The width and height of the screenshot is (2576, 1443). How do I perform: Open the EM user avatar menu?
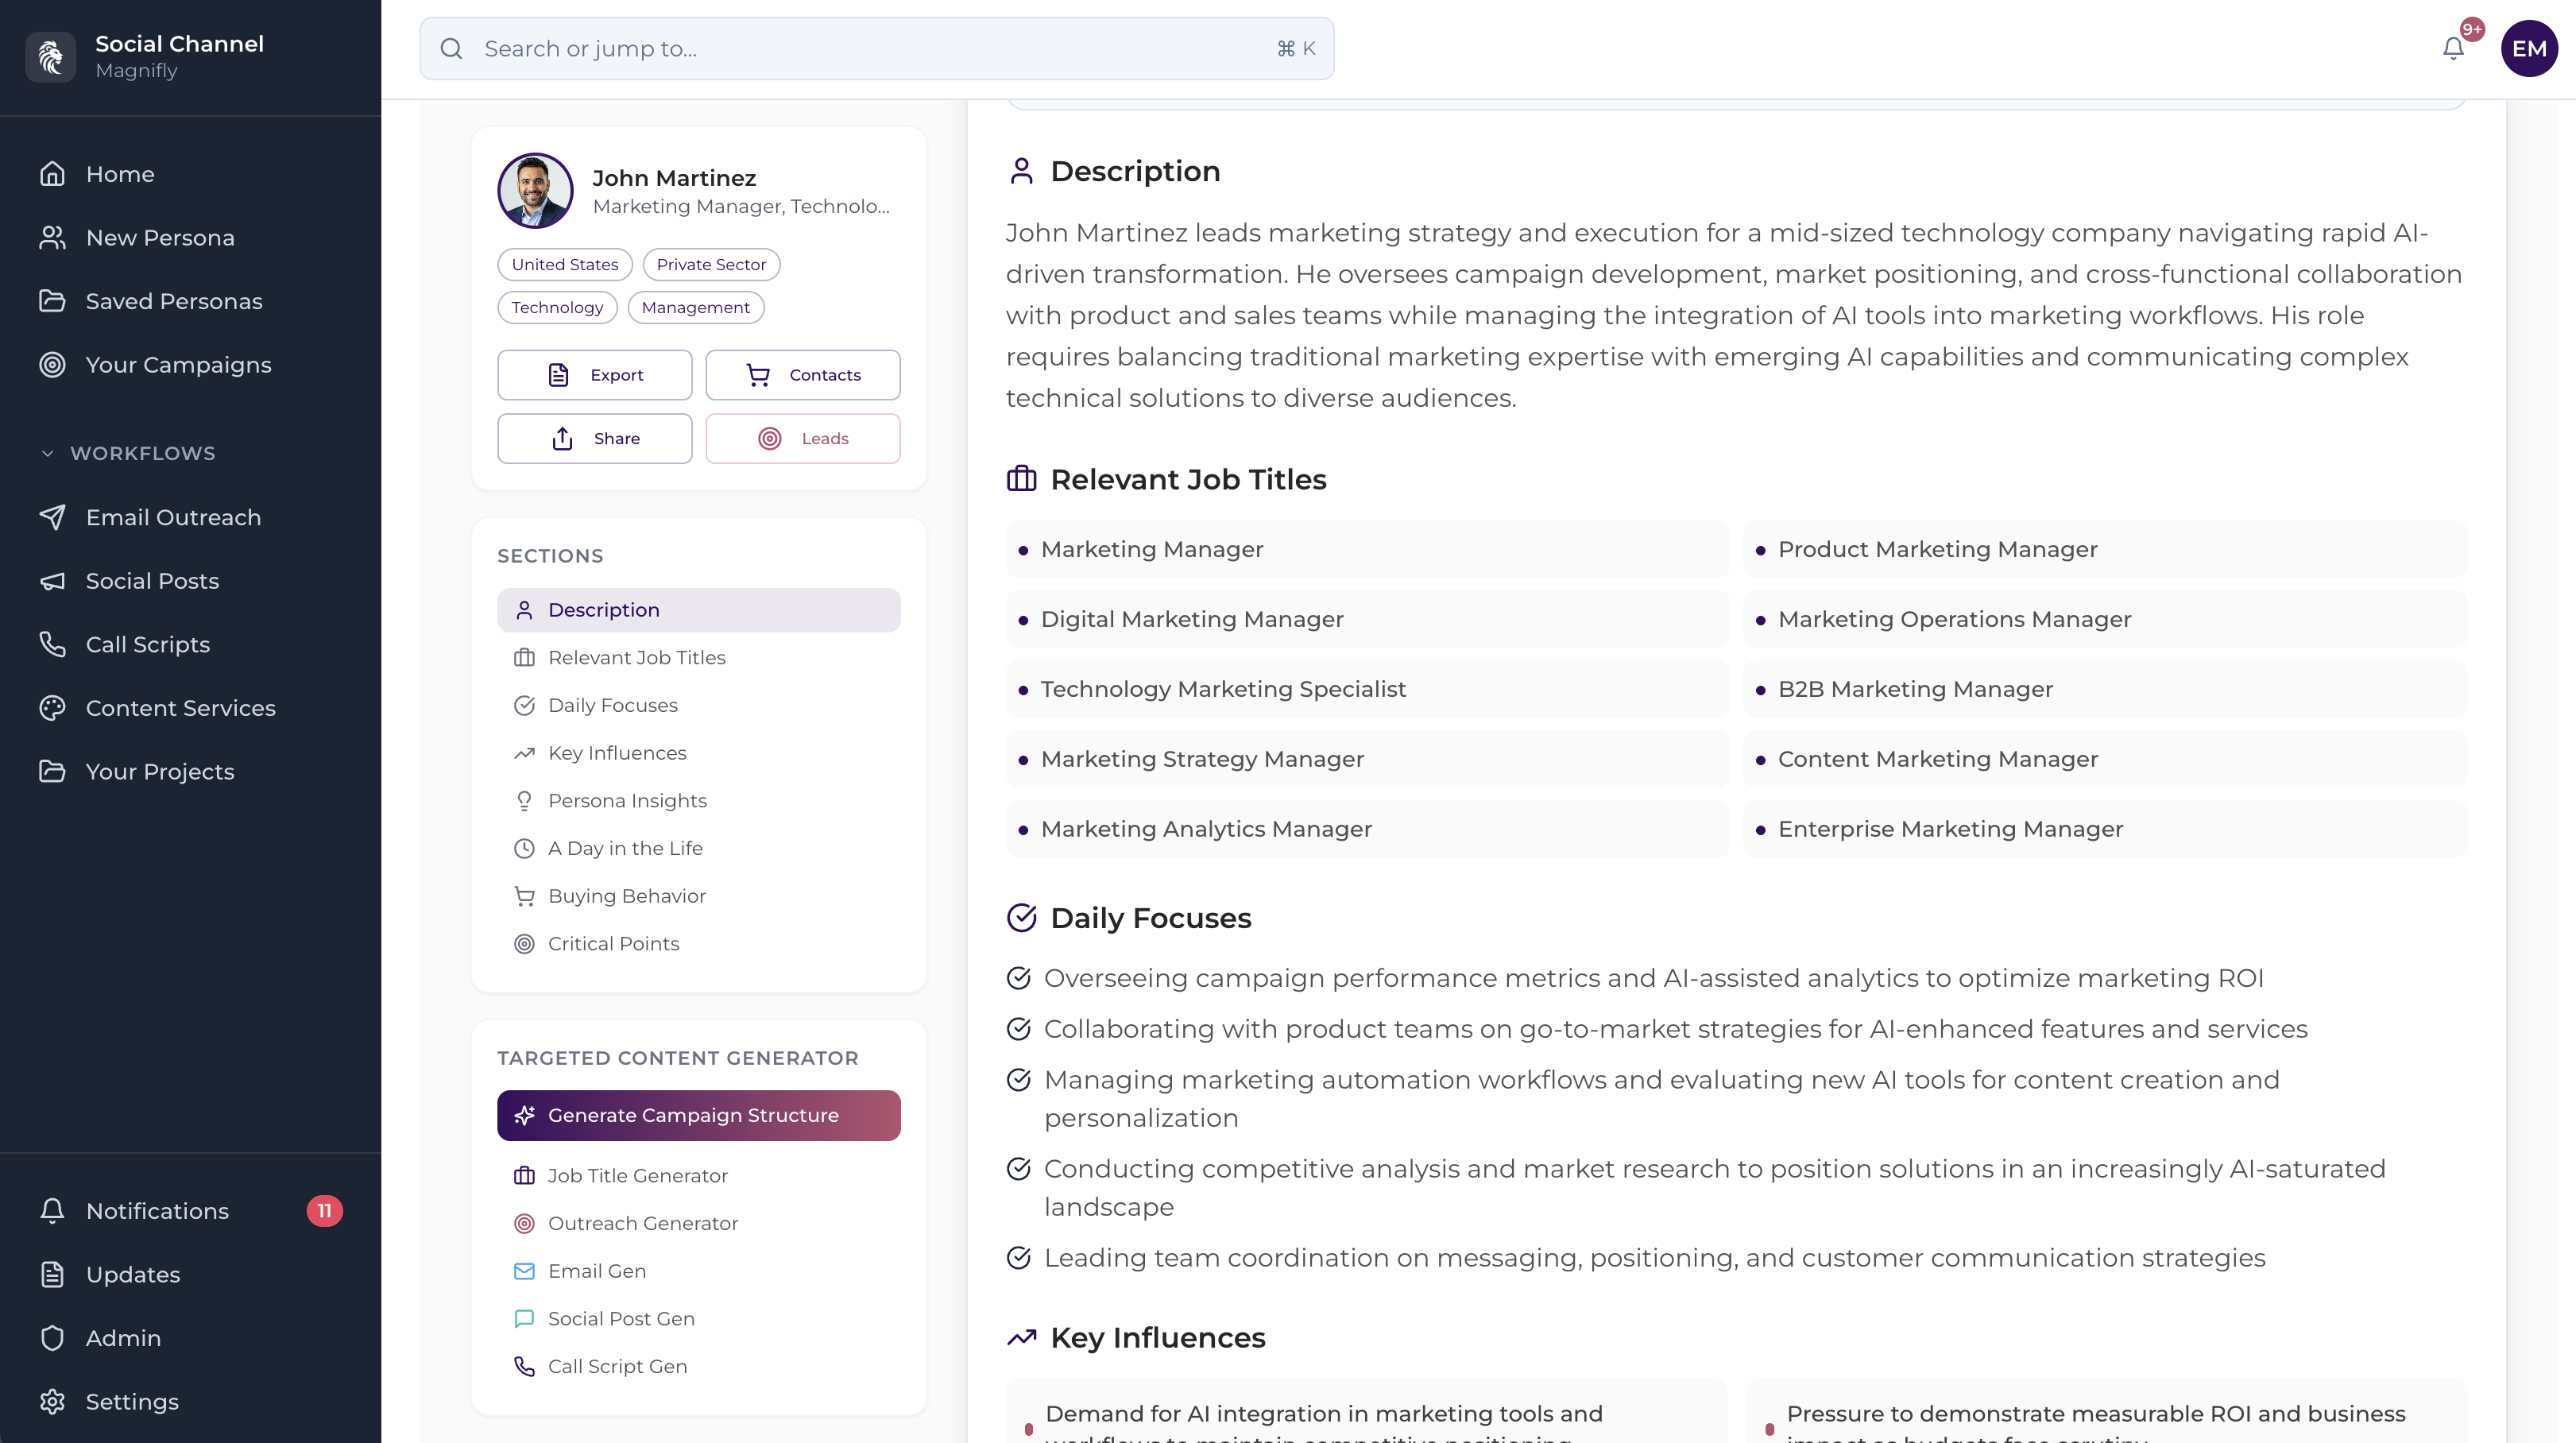[2528, 48]
